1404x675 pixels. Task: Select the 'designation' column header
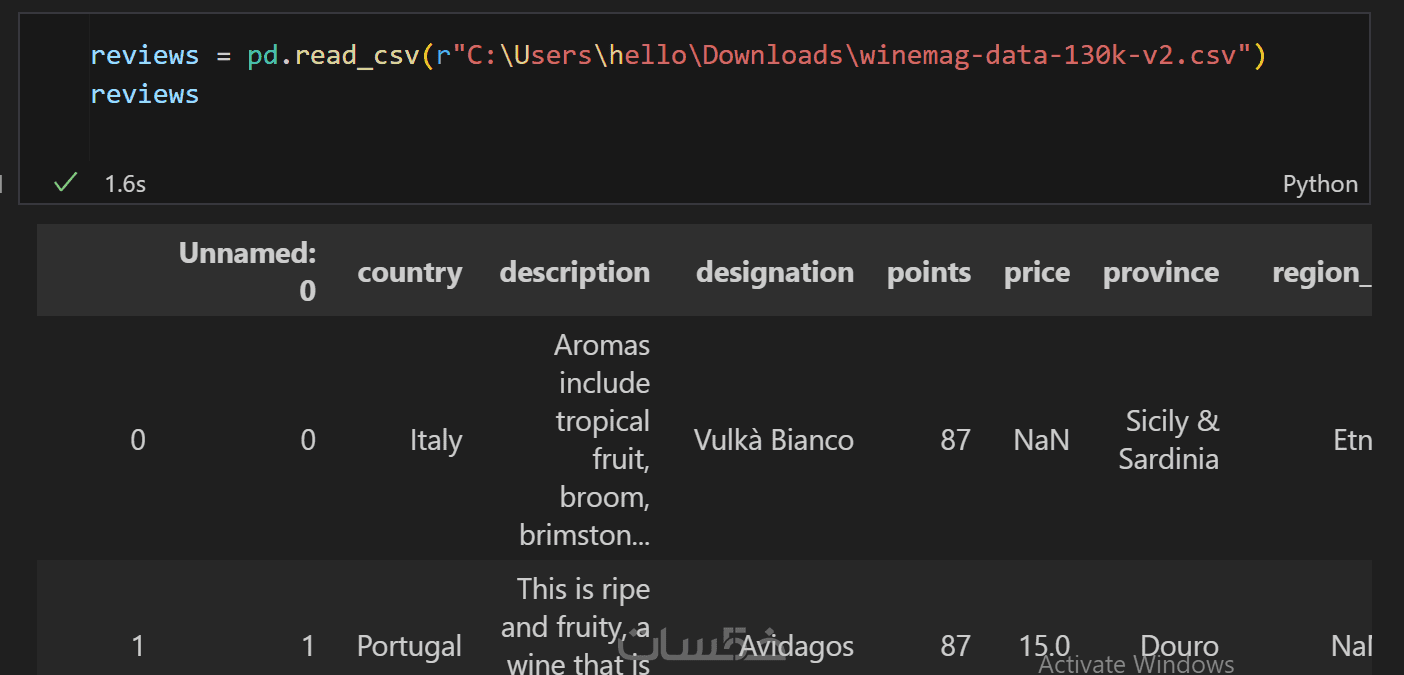tap(774, 273)
